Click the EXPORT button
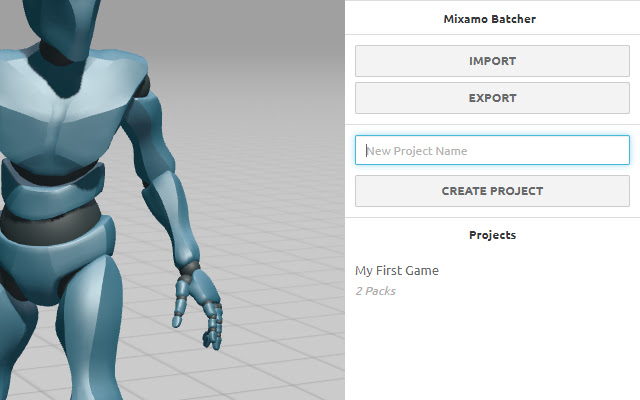Screen dimensions: 640x400 pyautogui.click(x=492, y=98)
